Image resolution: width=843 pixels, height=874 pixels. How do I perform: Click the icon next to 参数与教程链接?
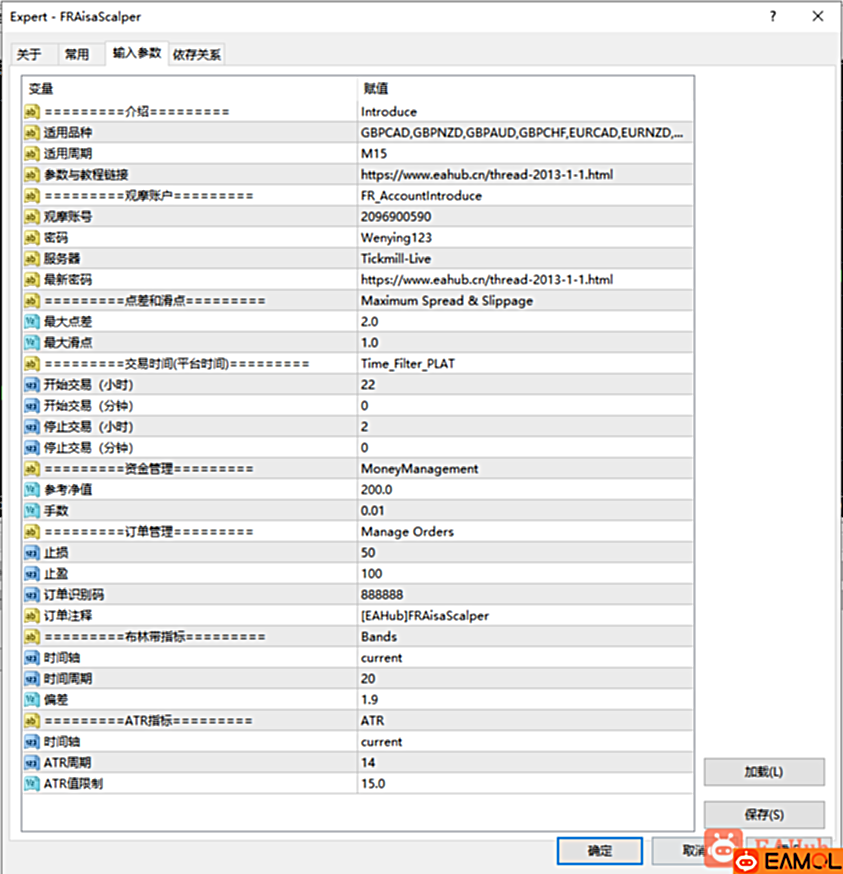(x=32, y=174)
